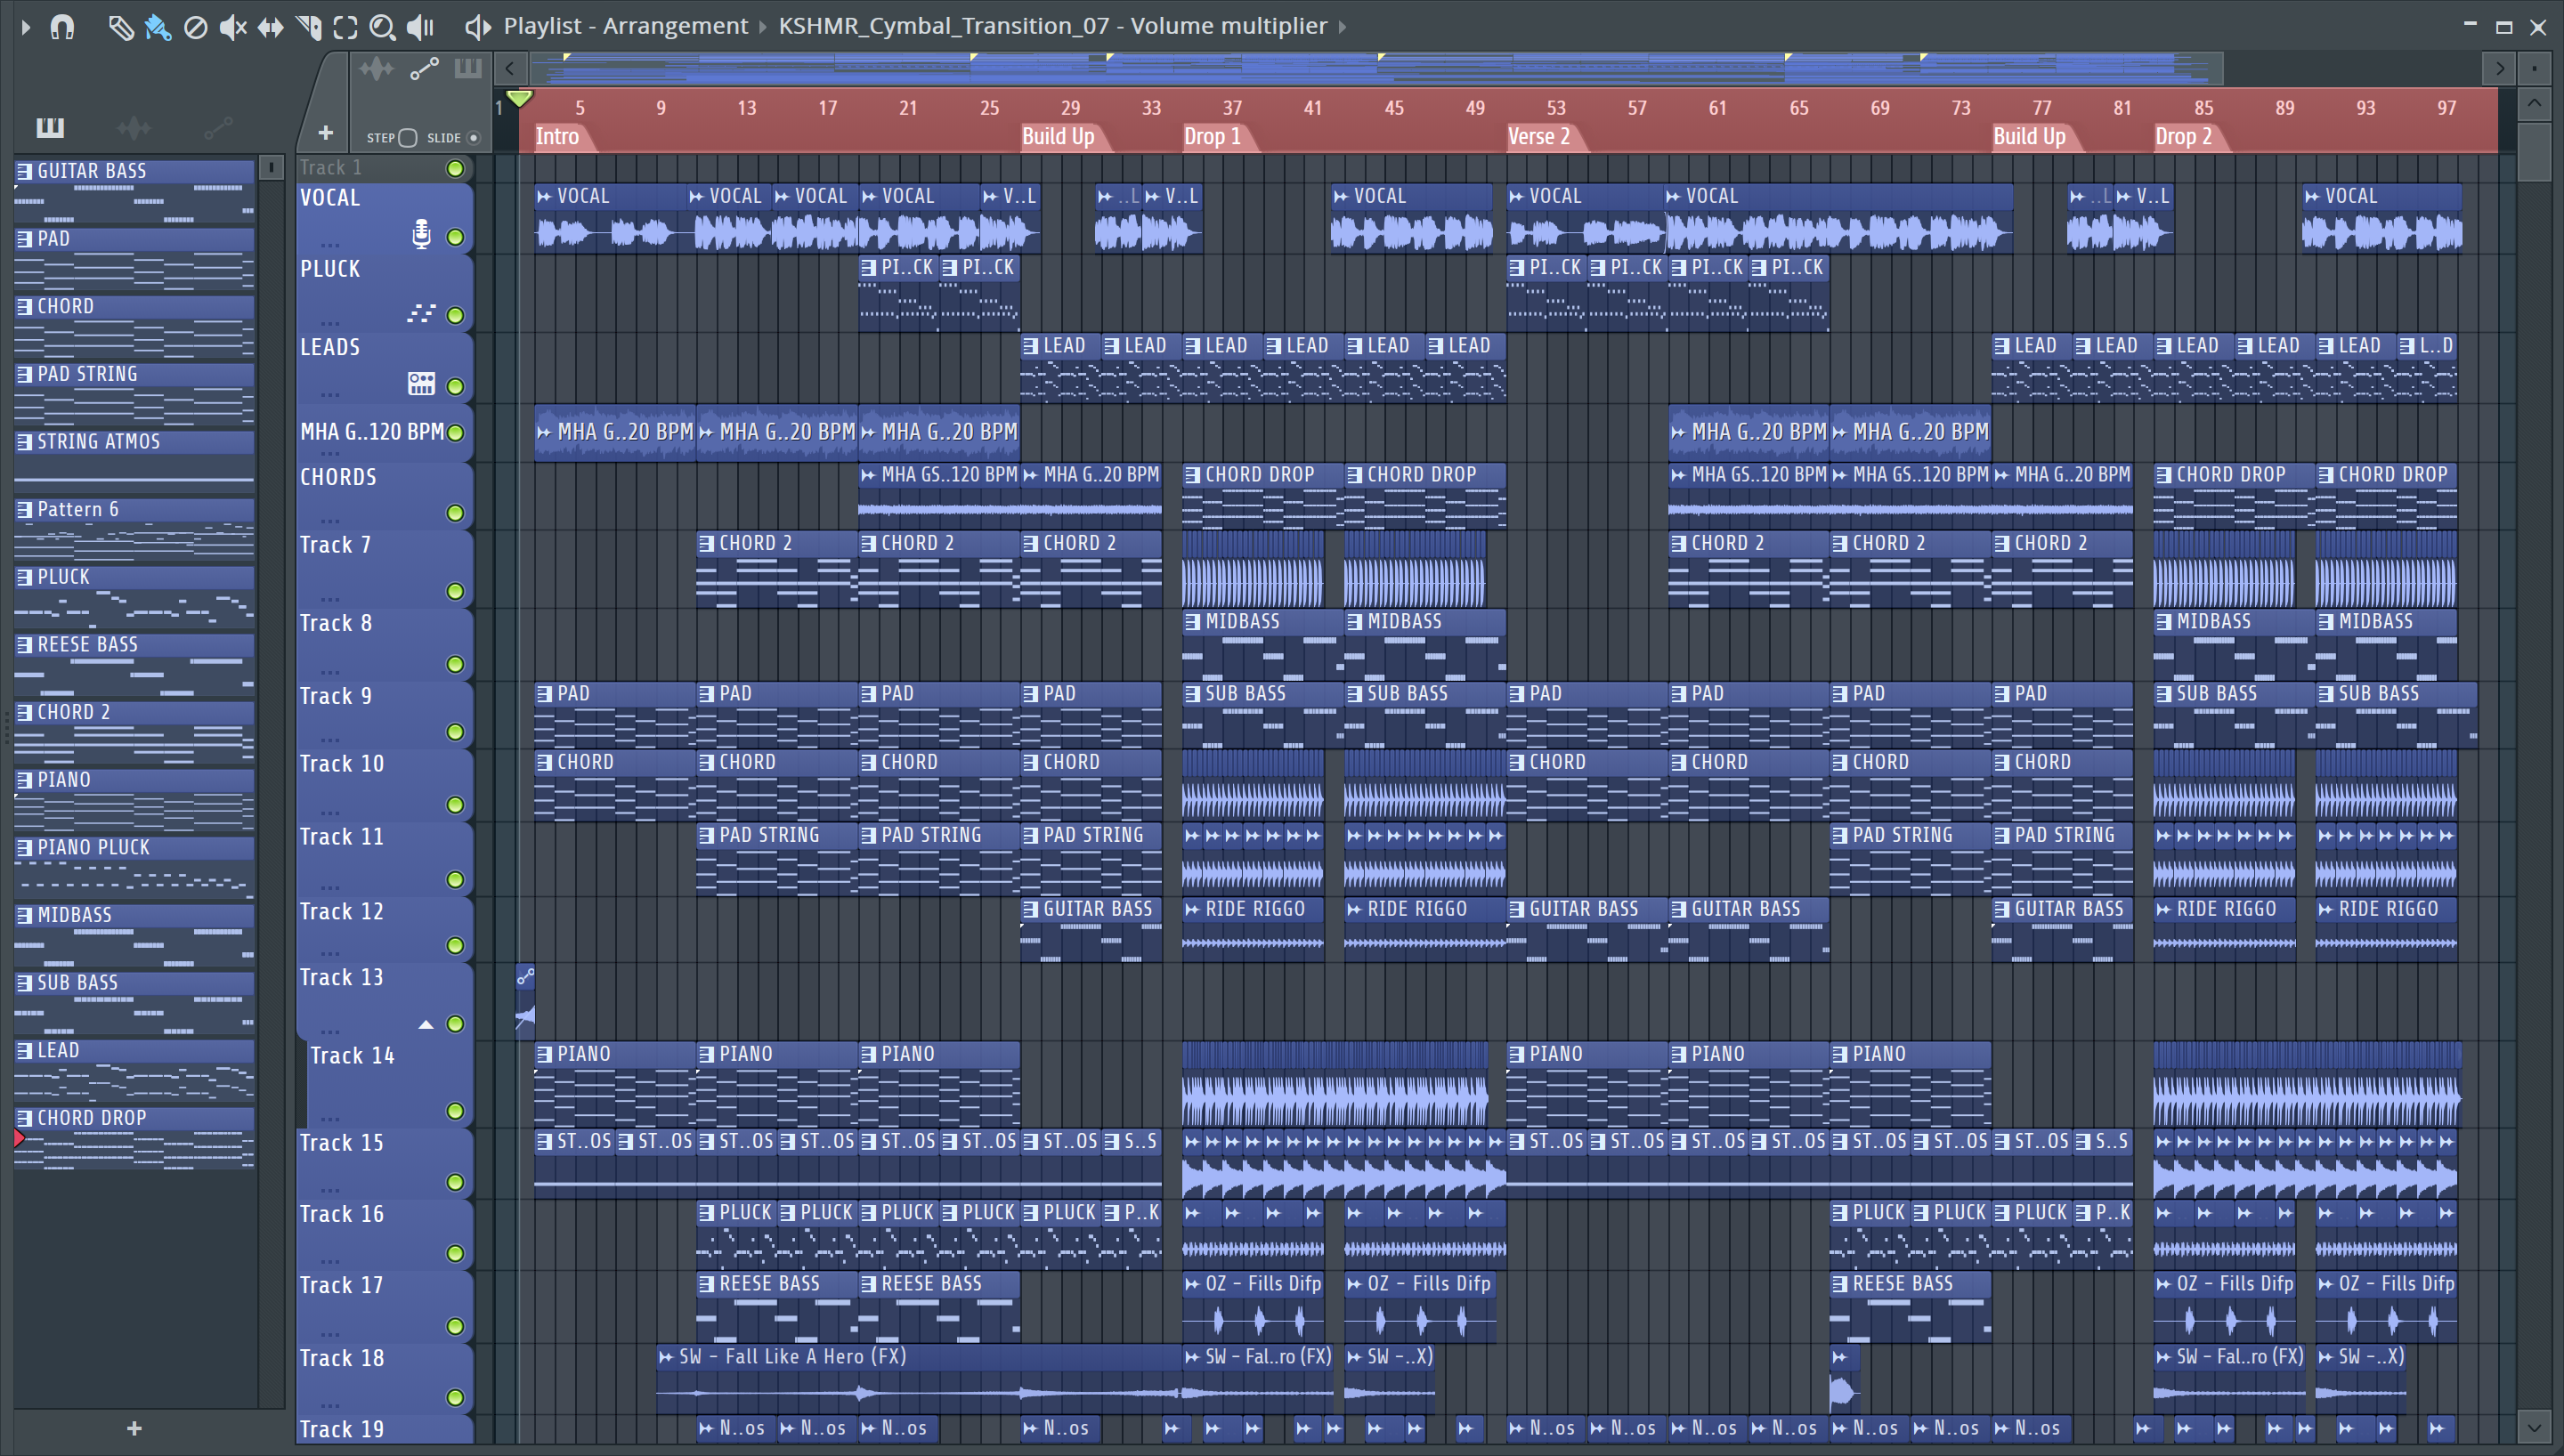Image resolution: width=2564 pixels, height=1456 pixels.
Task: Show automation clips in the picker panel
Action: 218,127
